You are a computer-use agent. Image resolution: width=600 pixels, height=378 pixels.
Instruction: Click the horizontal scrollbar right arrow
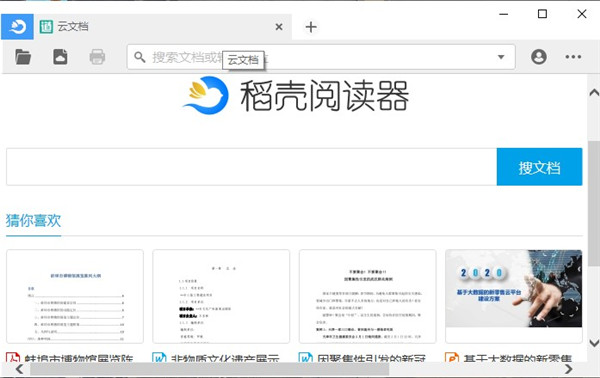coord(569,369)
